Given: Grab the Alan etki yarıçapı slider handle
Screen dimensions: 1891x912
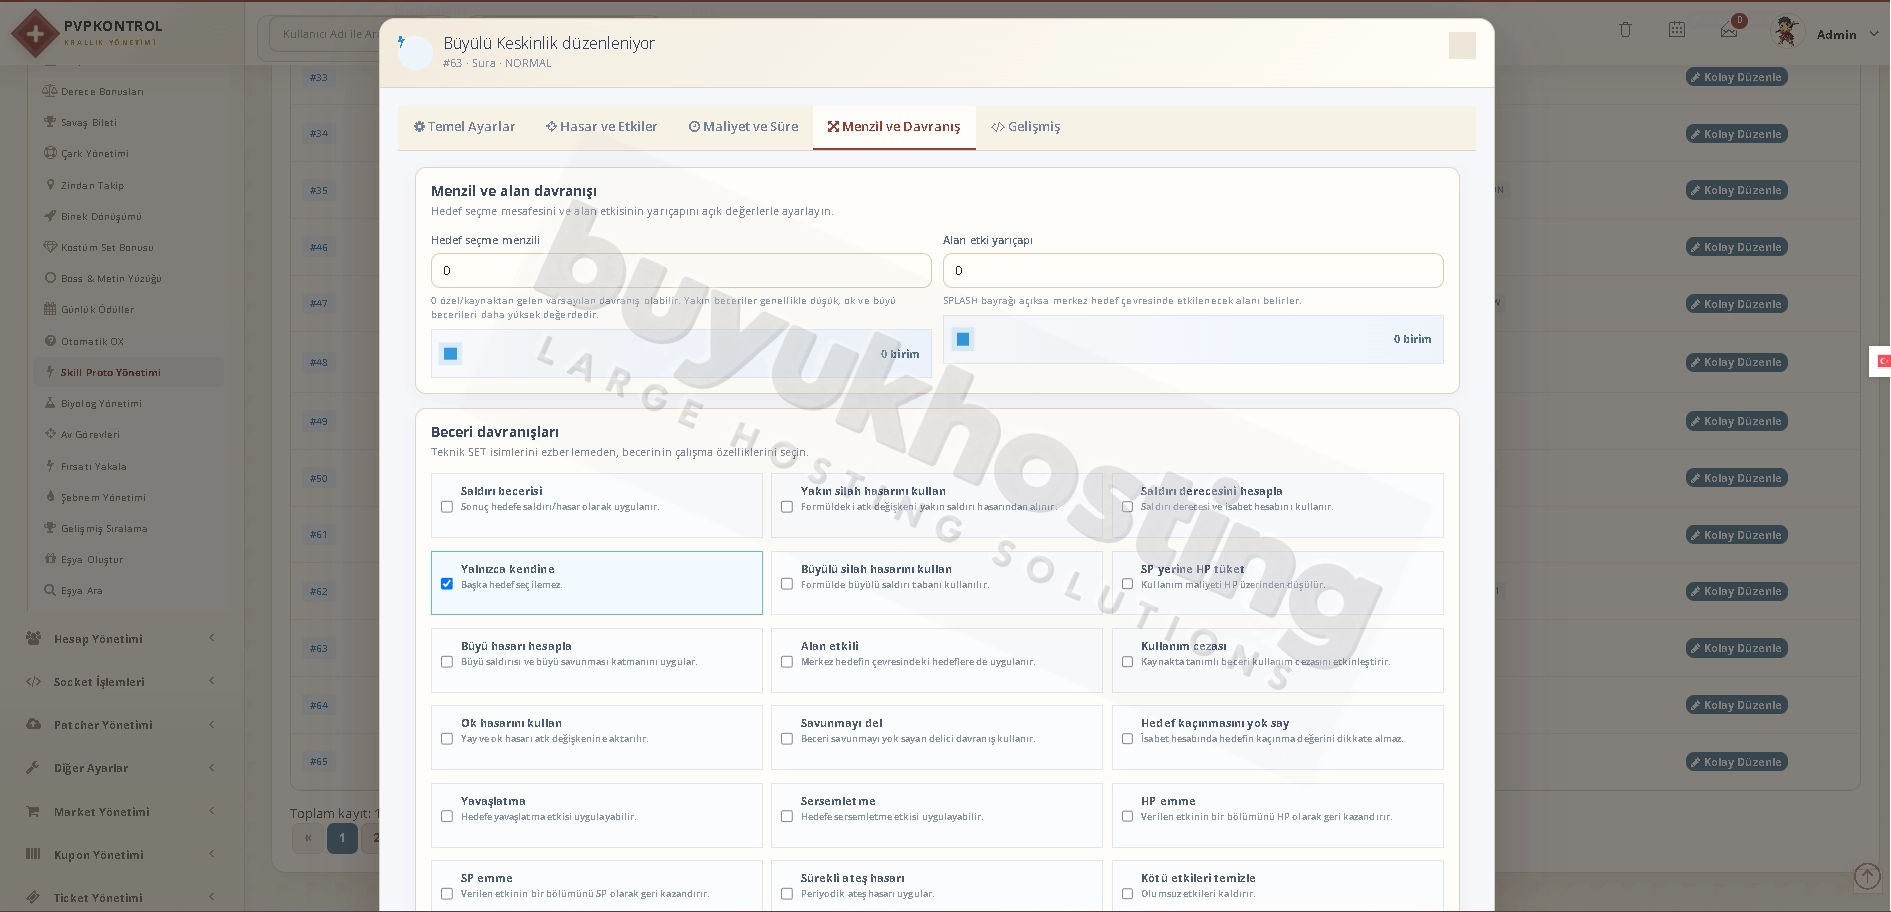Looking at the screenshot, I should click(963, 339).
